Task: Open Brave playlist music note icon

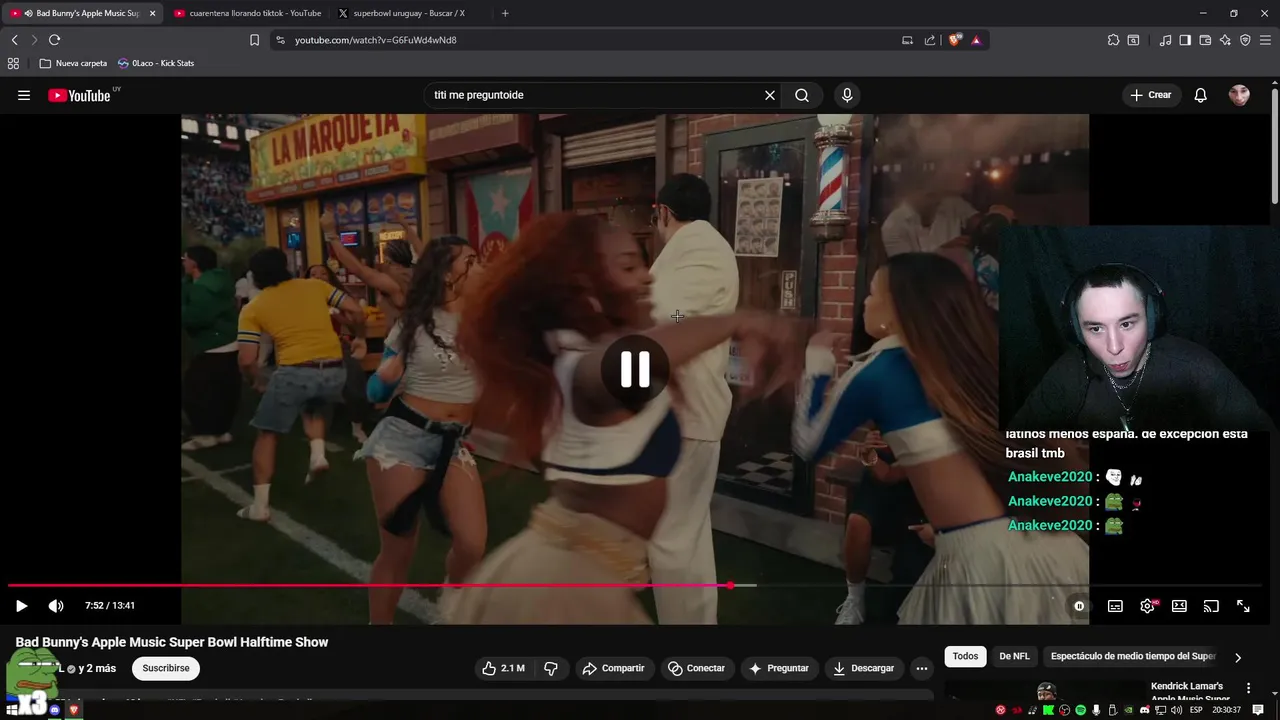Action: tap(1165, 40)
